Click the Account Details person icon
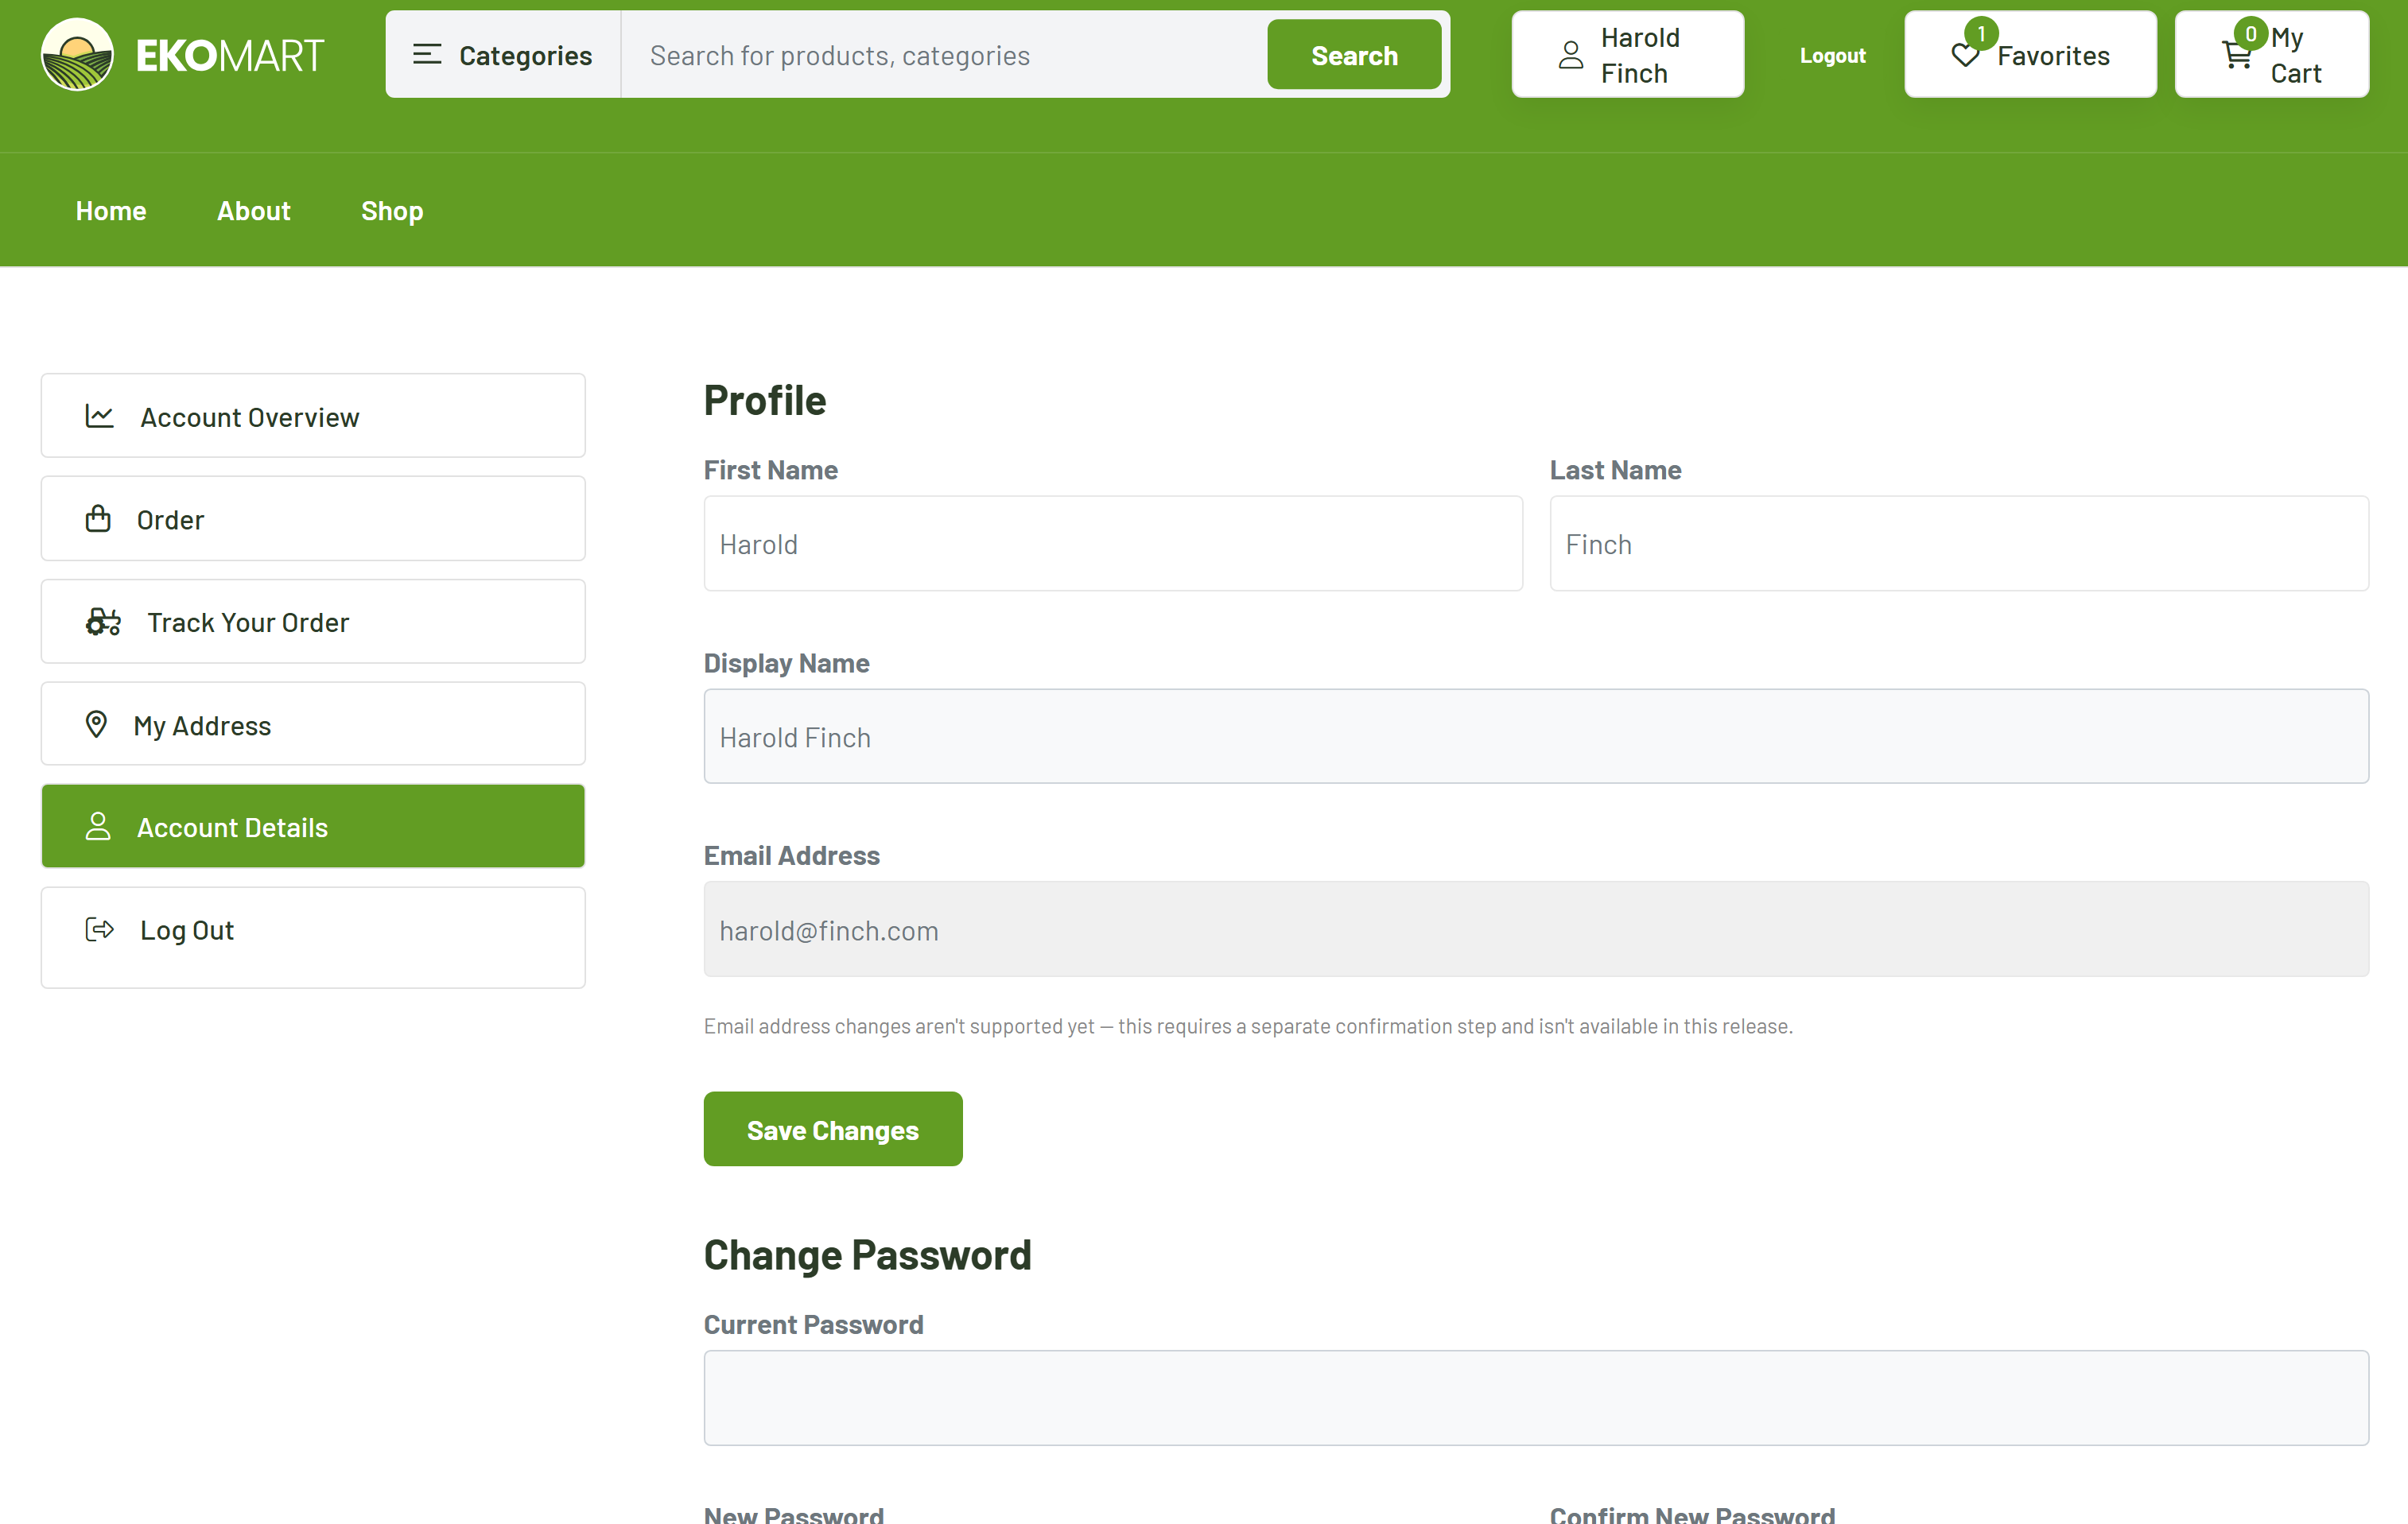Screen dimensions: 2408x1524 click(x=98, y=826)
